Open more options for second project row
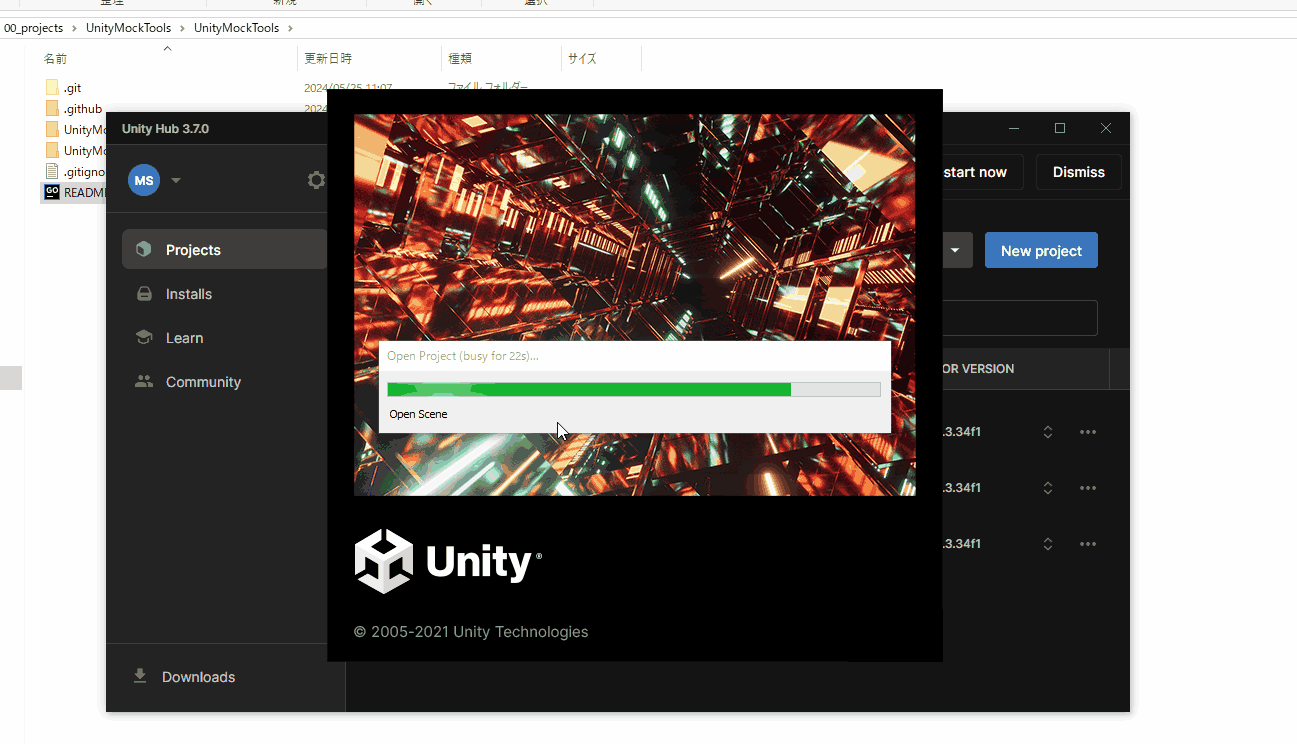The image size is (1297, 744). point(1088,488)
